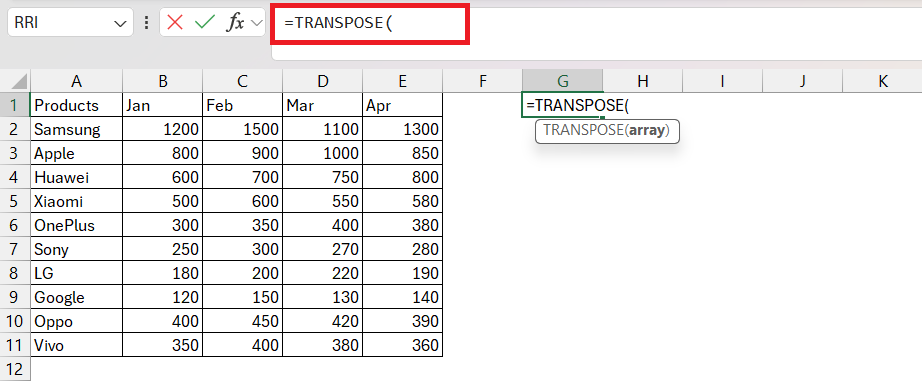The image size is (922, 381).
Task: Select the Apr header cell
Action: (402, 105)
